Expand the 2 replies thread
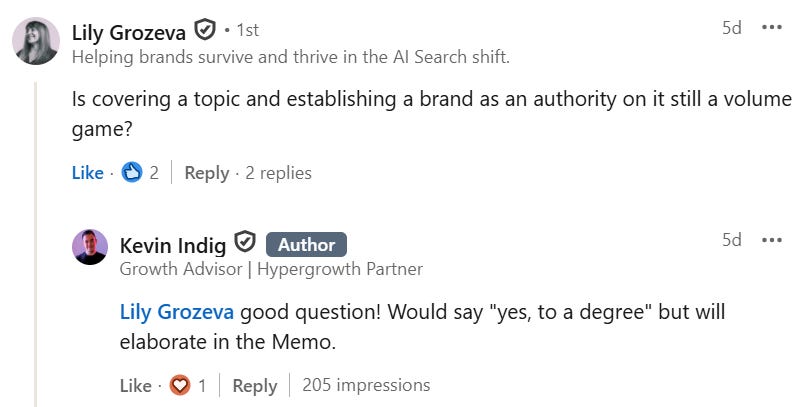 [x=278, y=173]
